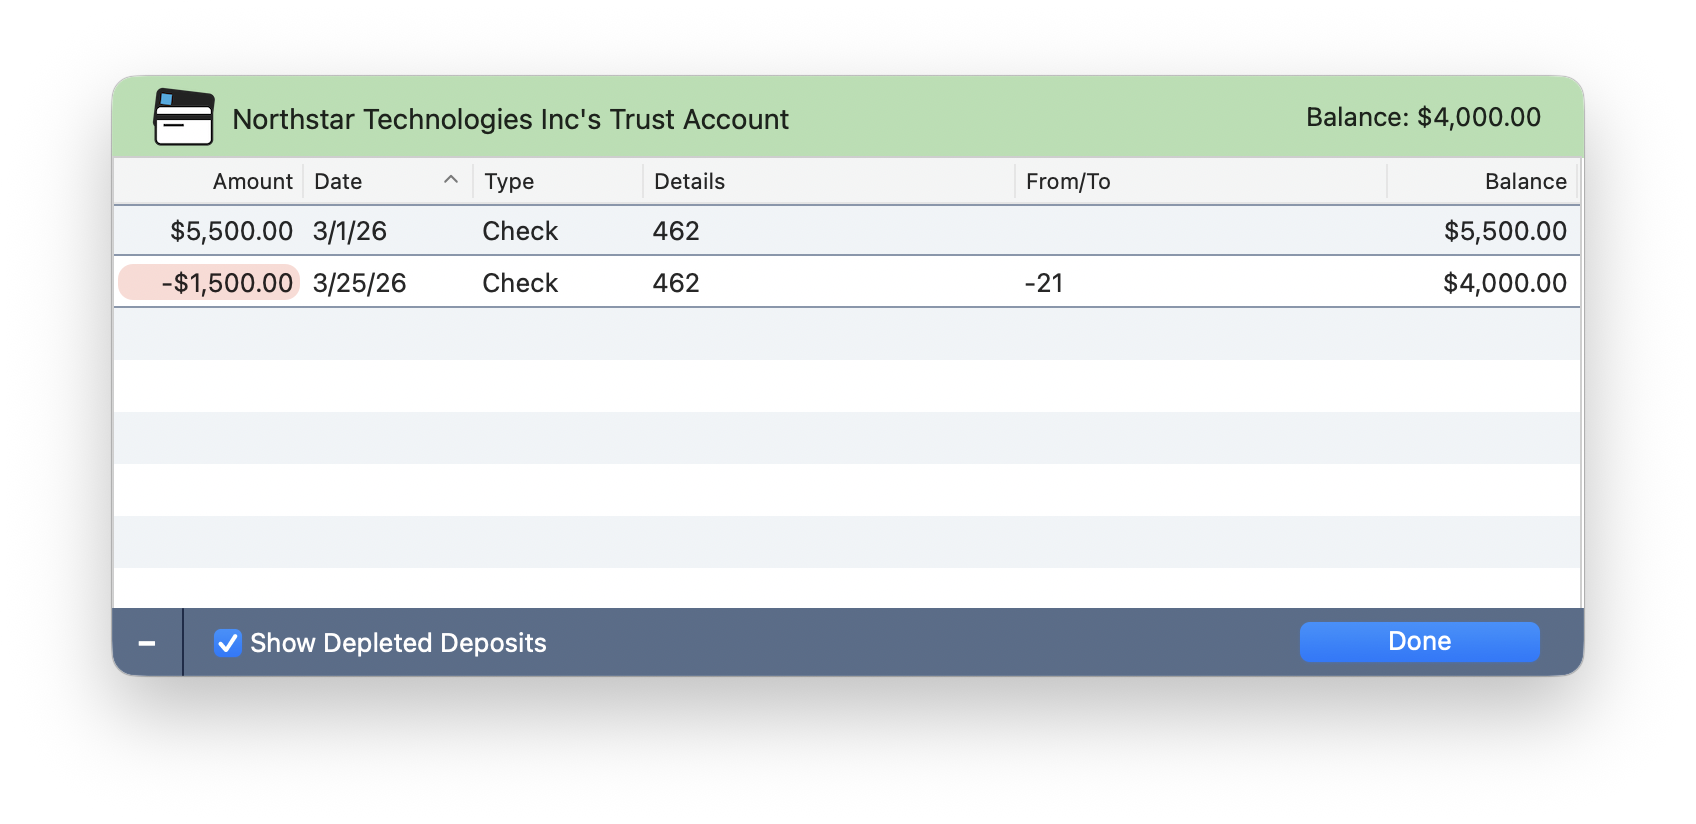Click the sort chevron on the Date column
This screenshot has height=824, width=1696.
(x=452, y=180)
